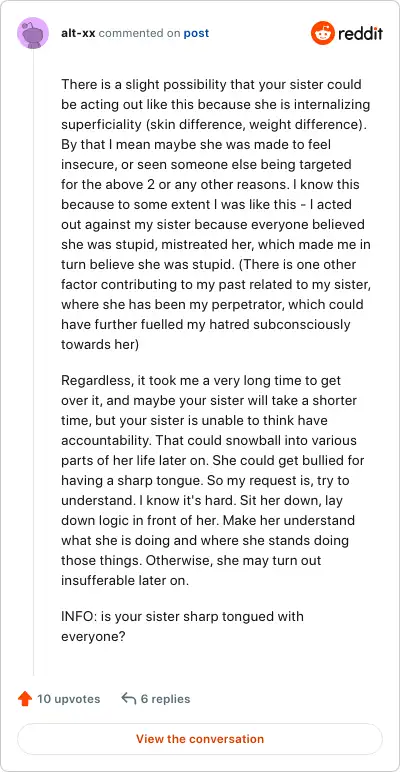Viewport: 400px width, 772px height.
Task: Click the "10 upvotes" count
Action: tap(68, 699)
